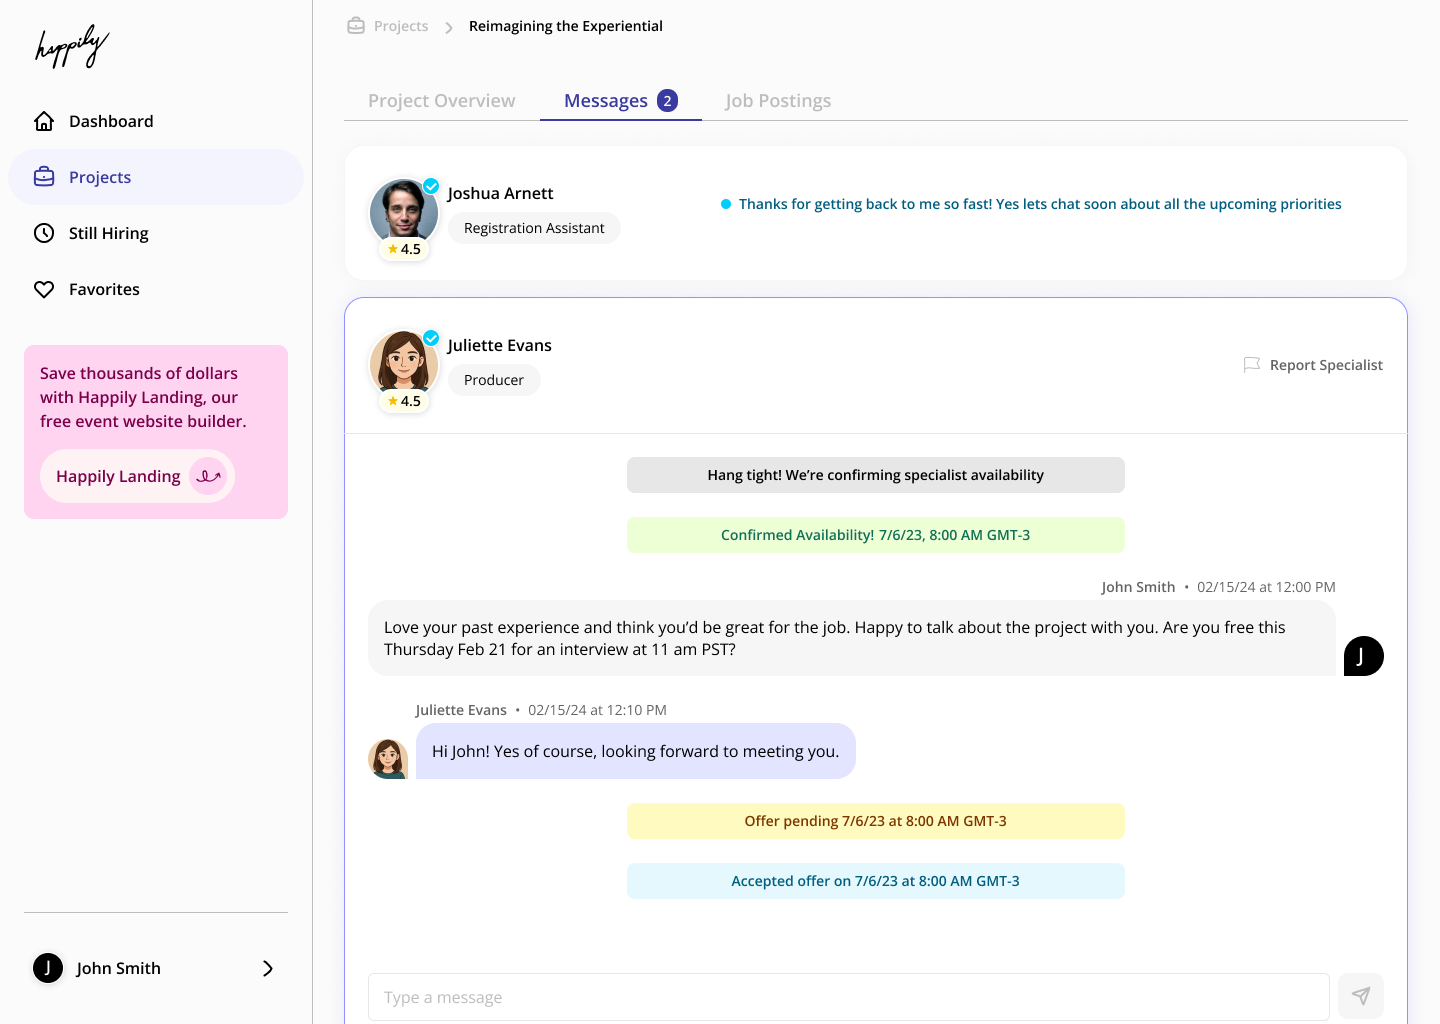Switch to the Project Overview tab
Viewport: 1440px width, 1024px height.
click(x=441, y=101)
